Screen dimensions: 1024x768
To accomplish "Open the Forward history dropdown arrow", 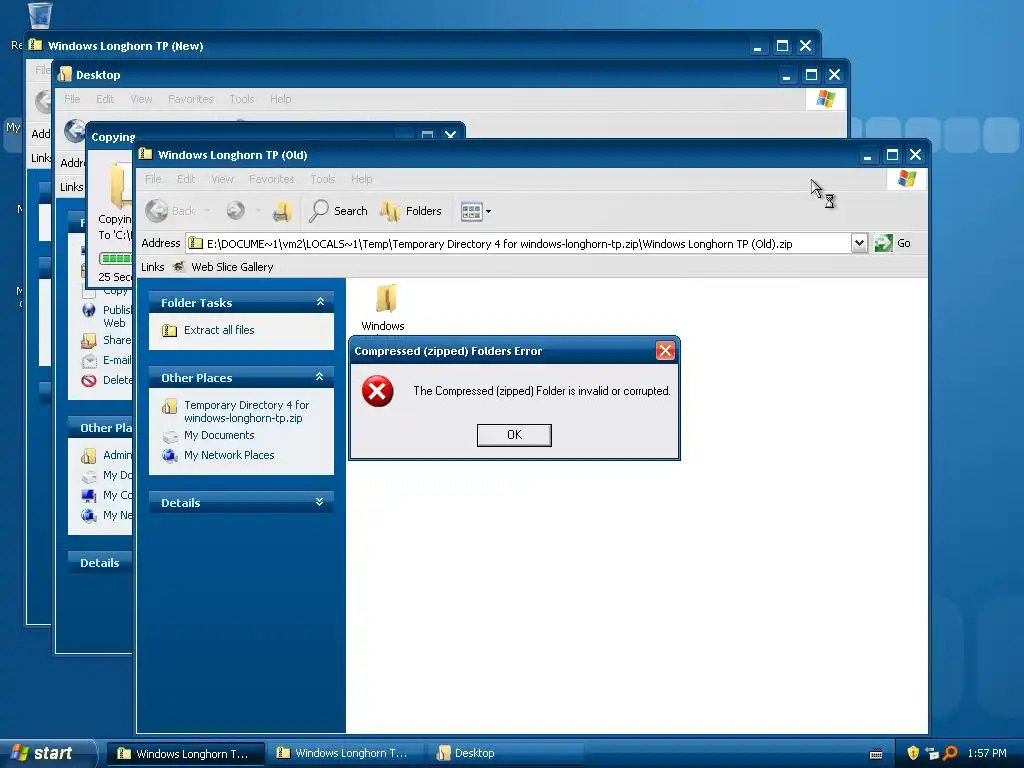I will click(259, 211).
